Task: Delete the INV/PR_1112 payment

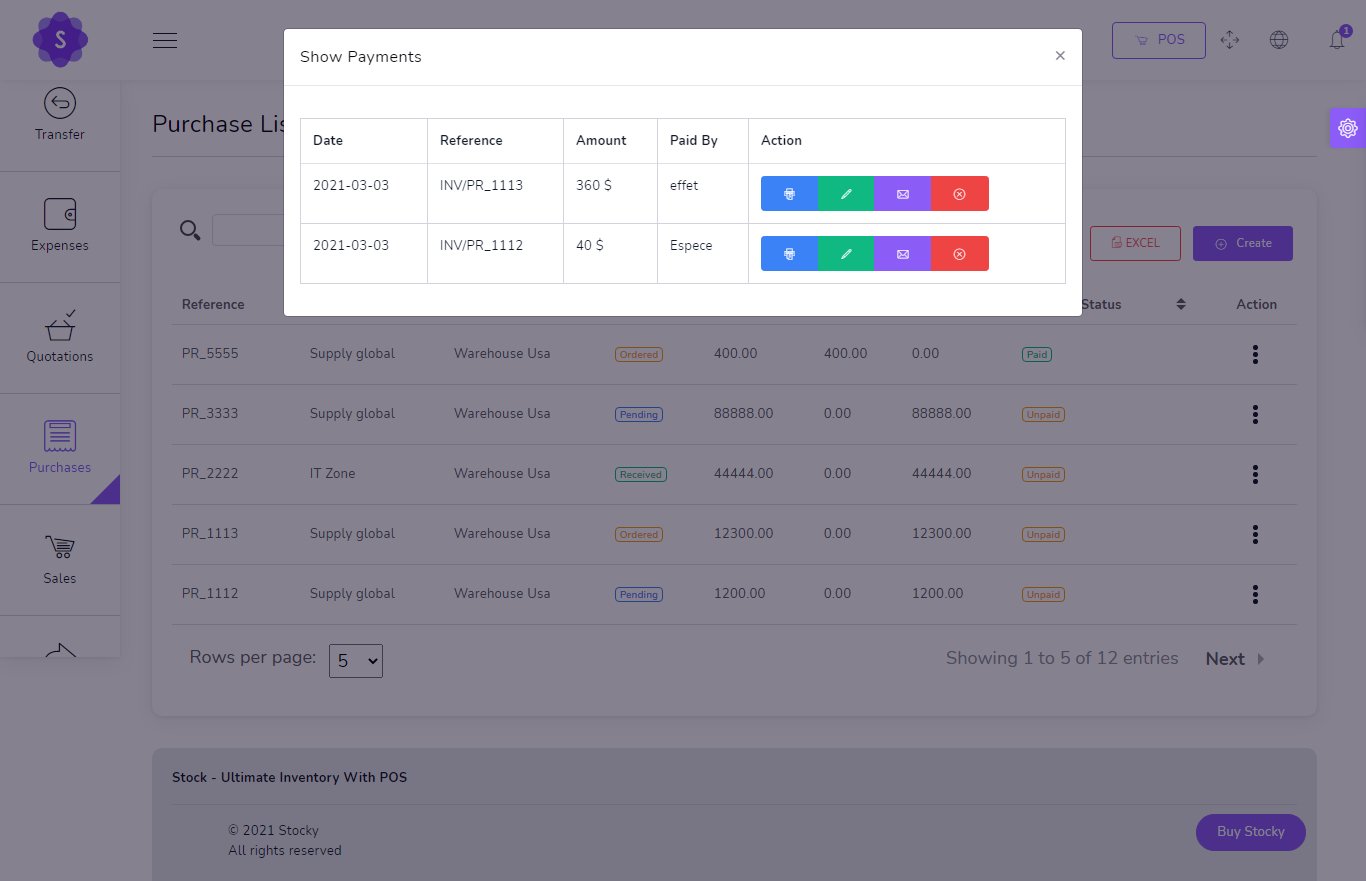Action: [x=960, y=254]
